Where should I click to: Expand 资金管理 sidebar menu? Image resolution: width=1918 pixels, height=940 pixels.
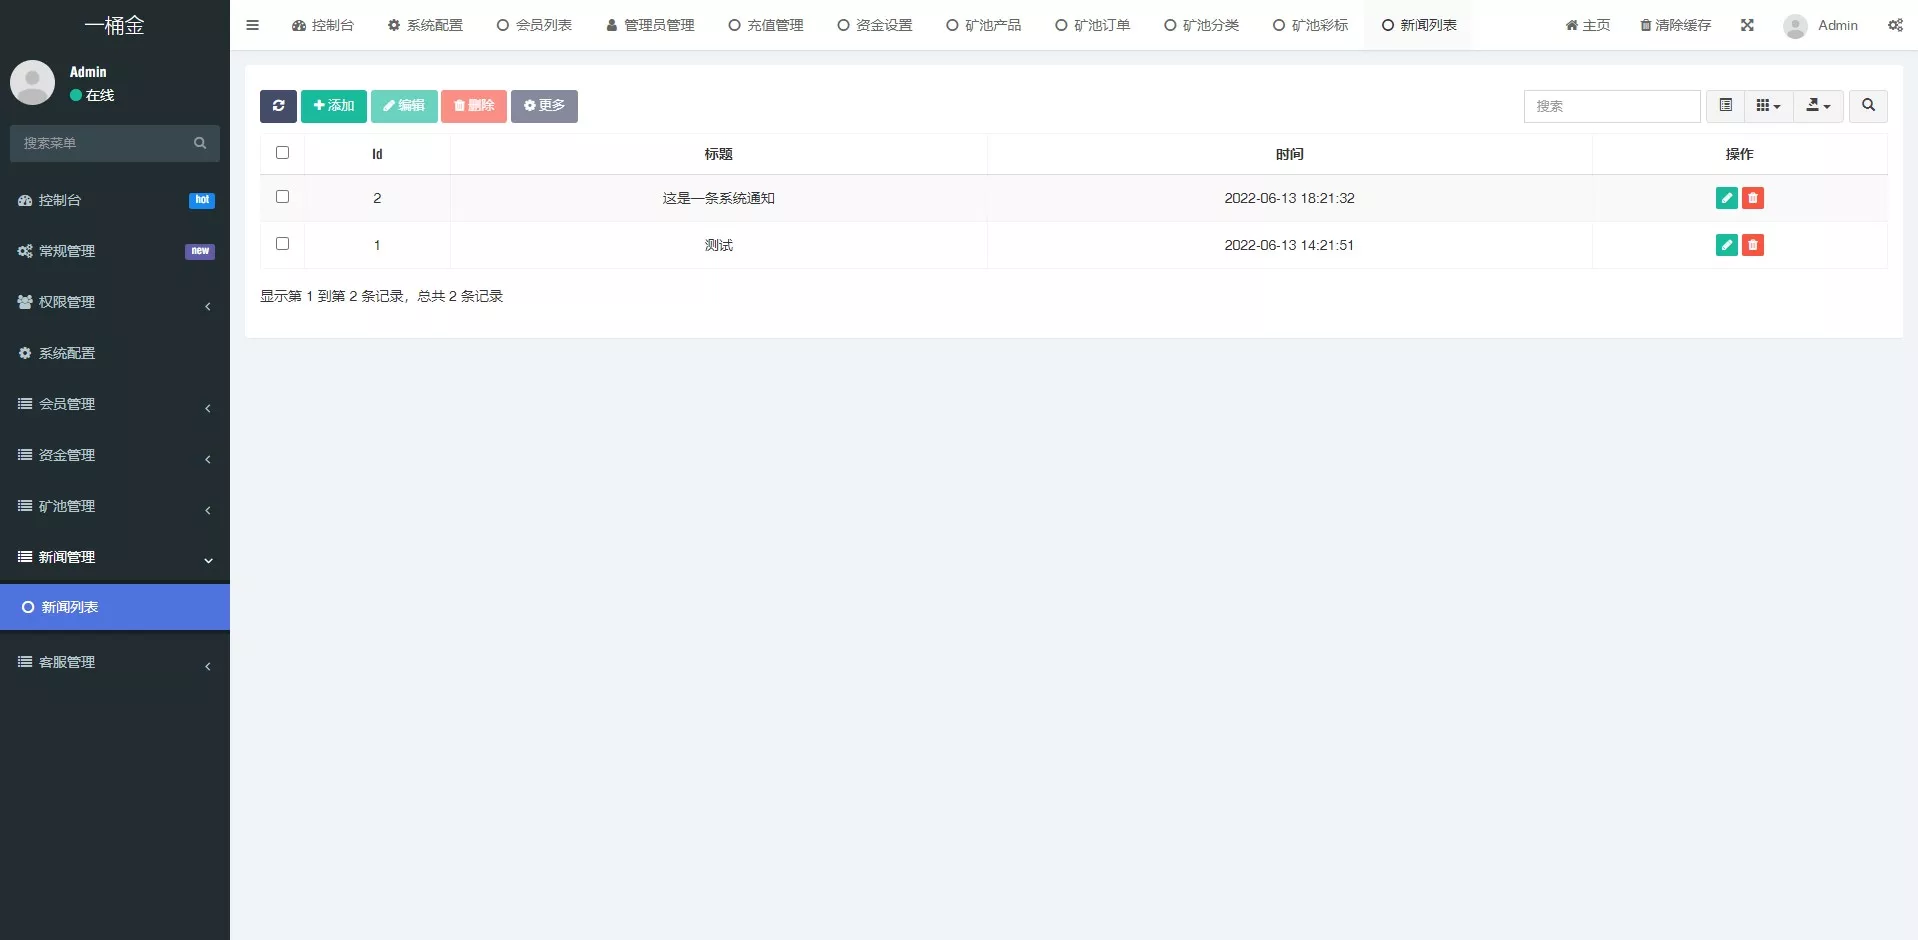click(115, 455)
